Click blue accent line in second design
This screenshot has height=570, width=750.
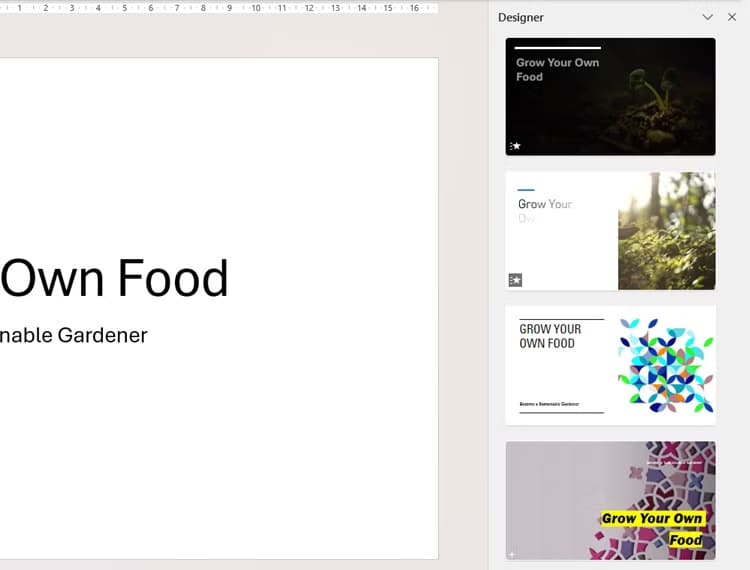[x=526, y=190]
